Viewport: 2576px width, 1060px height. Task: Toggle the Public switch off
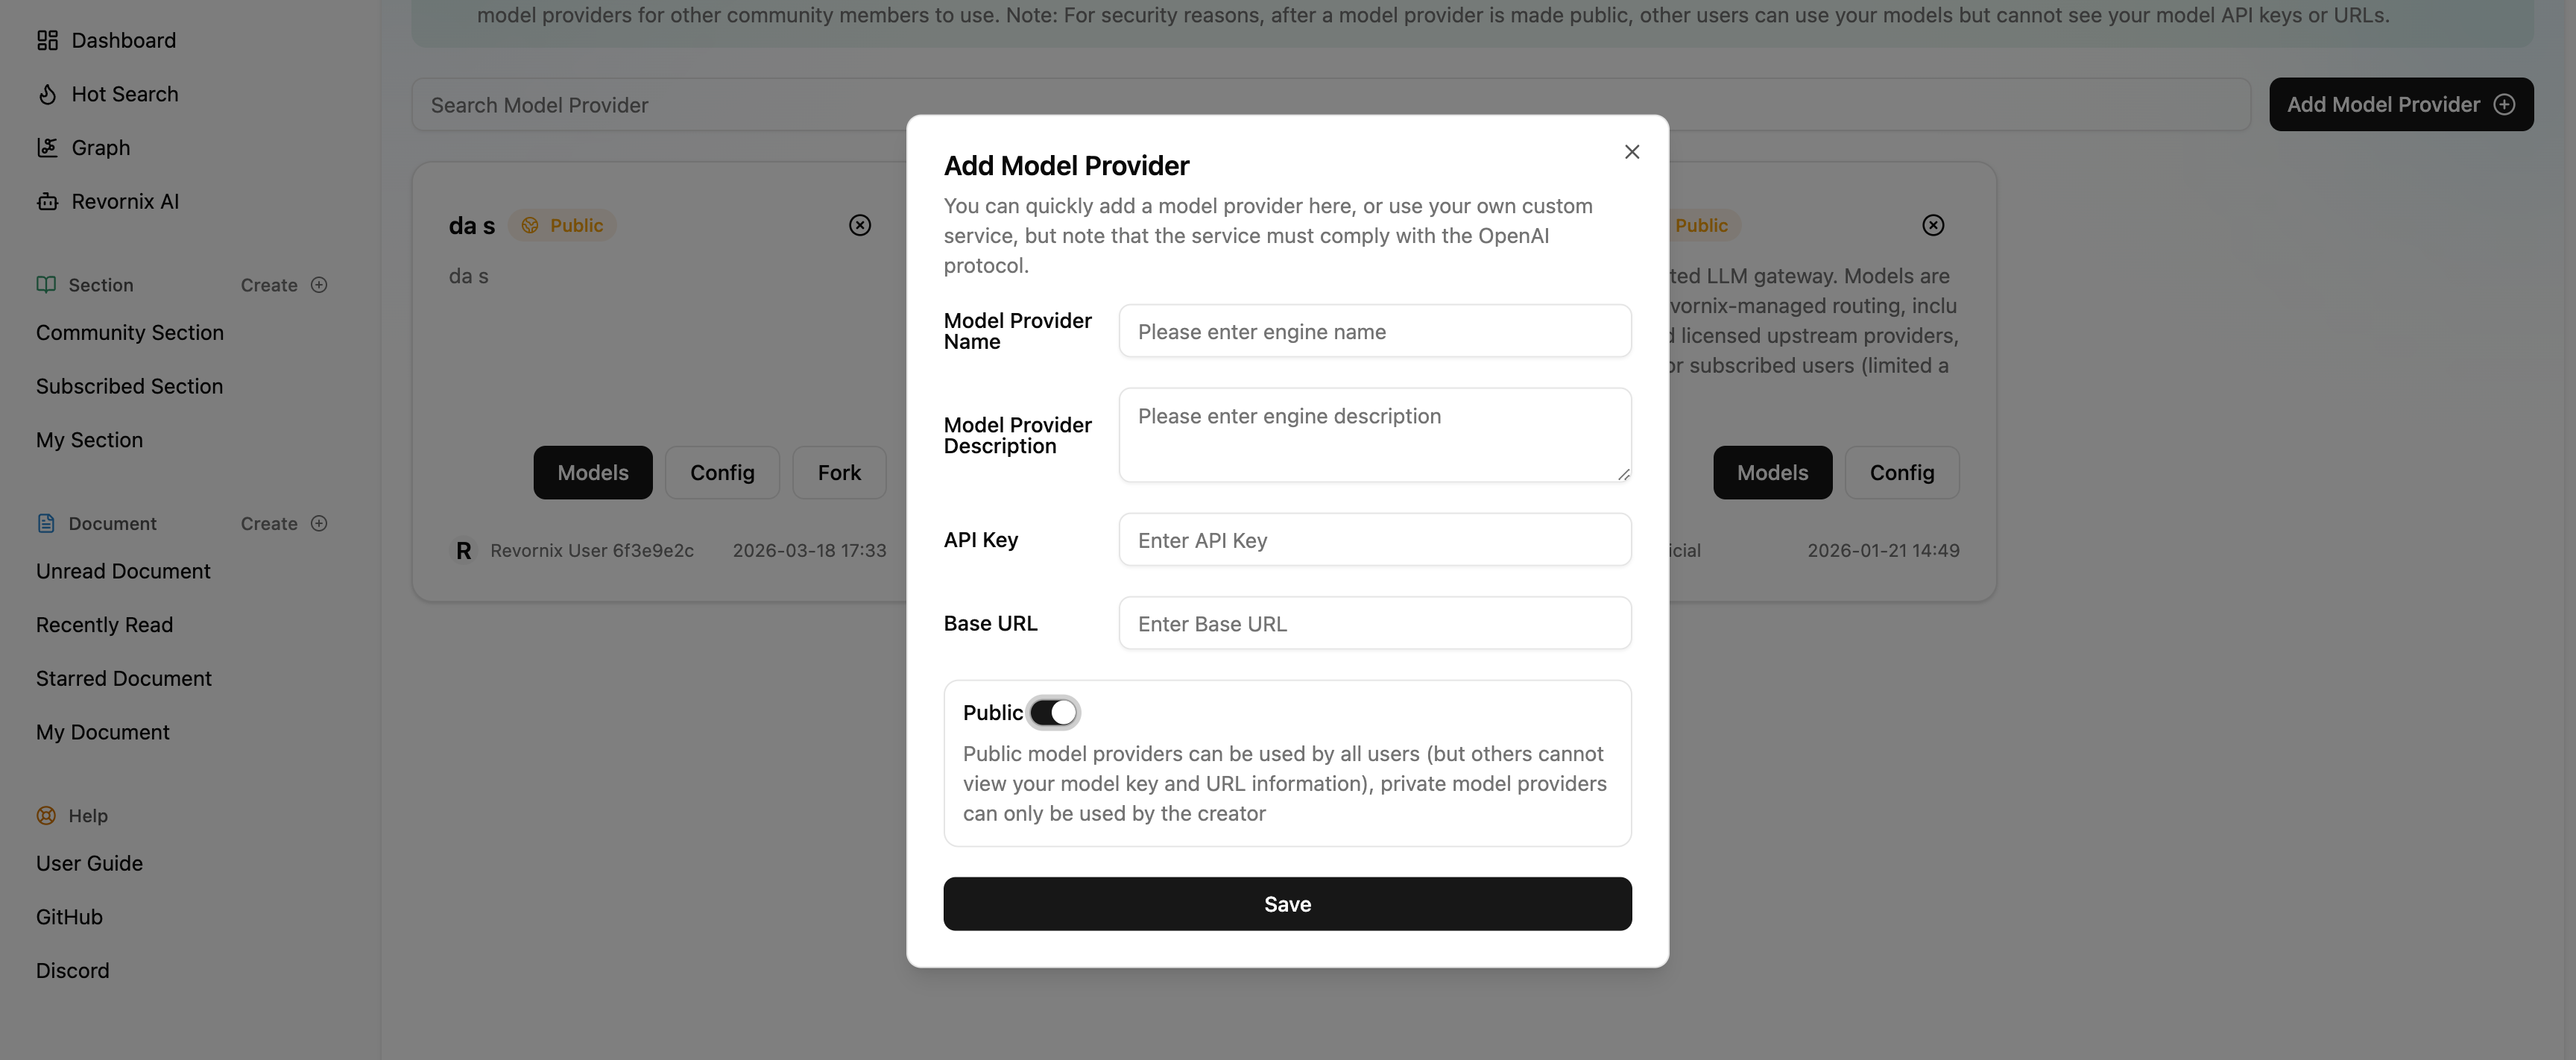pos(1053,713)
